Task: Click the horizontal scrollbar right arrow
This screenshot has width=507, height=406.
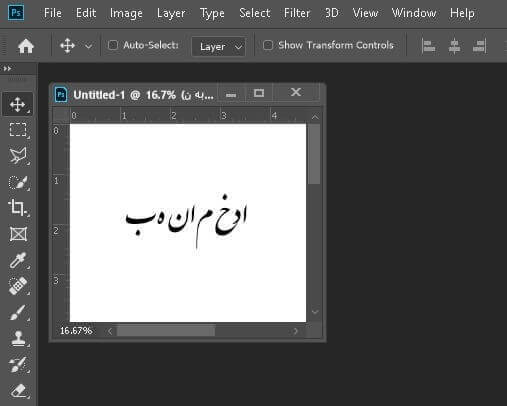Action: (295, 331)
